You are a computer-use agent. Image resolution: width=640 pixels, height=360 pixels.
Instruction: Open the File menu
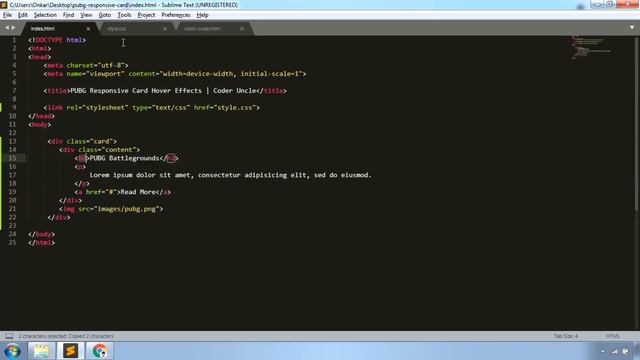(7, 15)
